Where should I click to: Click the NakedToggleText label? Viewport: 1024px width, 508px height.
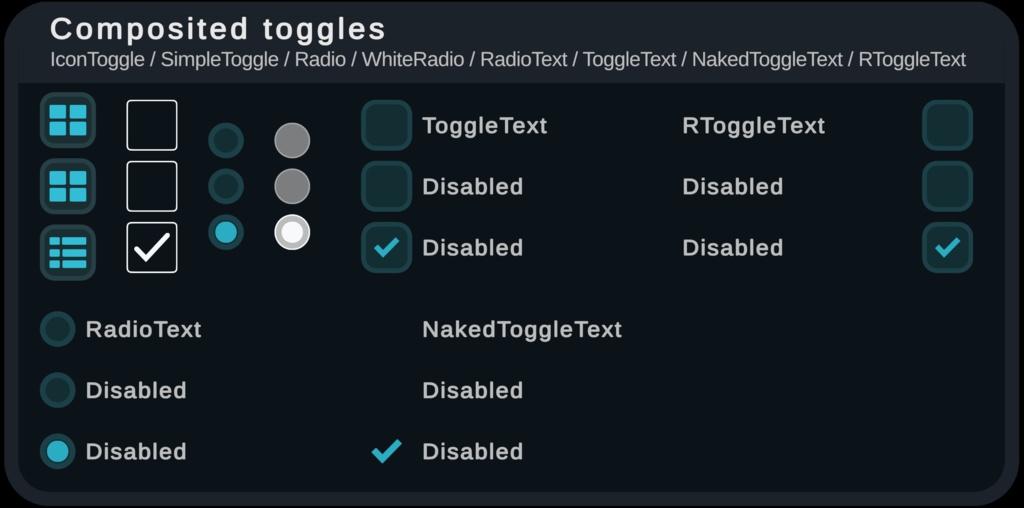[x=522, y=329]
